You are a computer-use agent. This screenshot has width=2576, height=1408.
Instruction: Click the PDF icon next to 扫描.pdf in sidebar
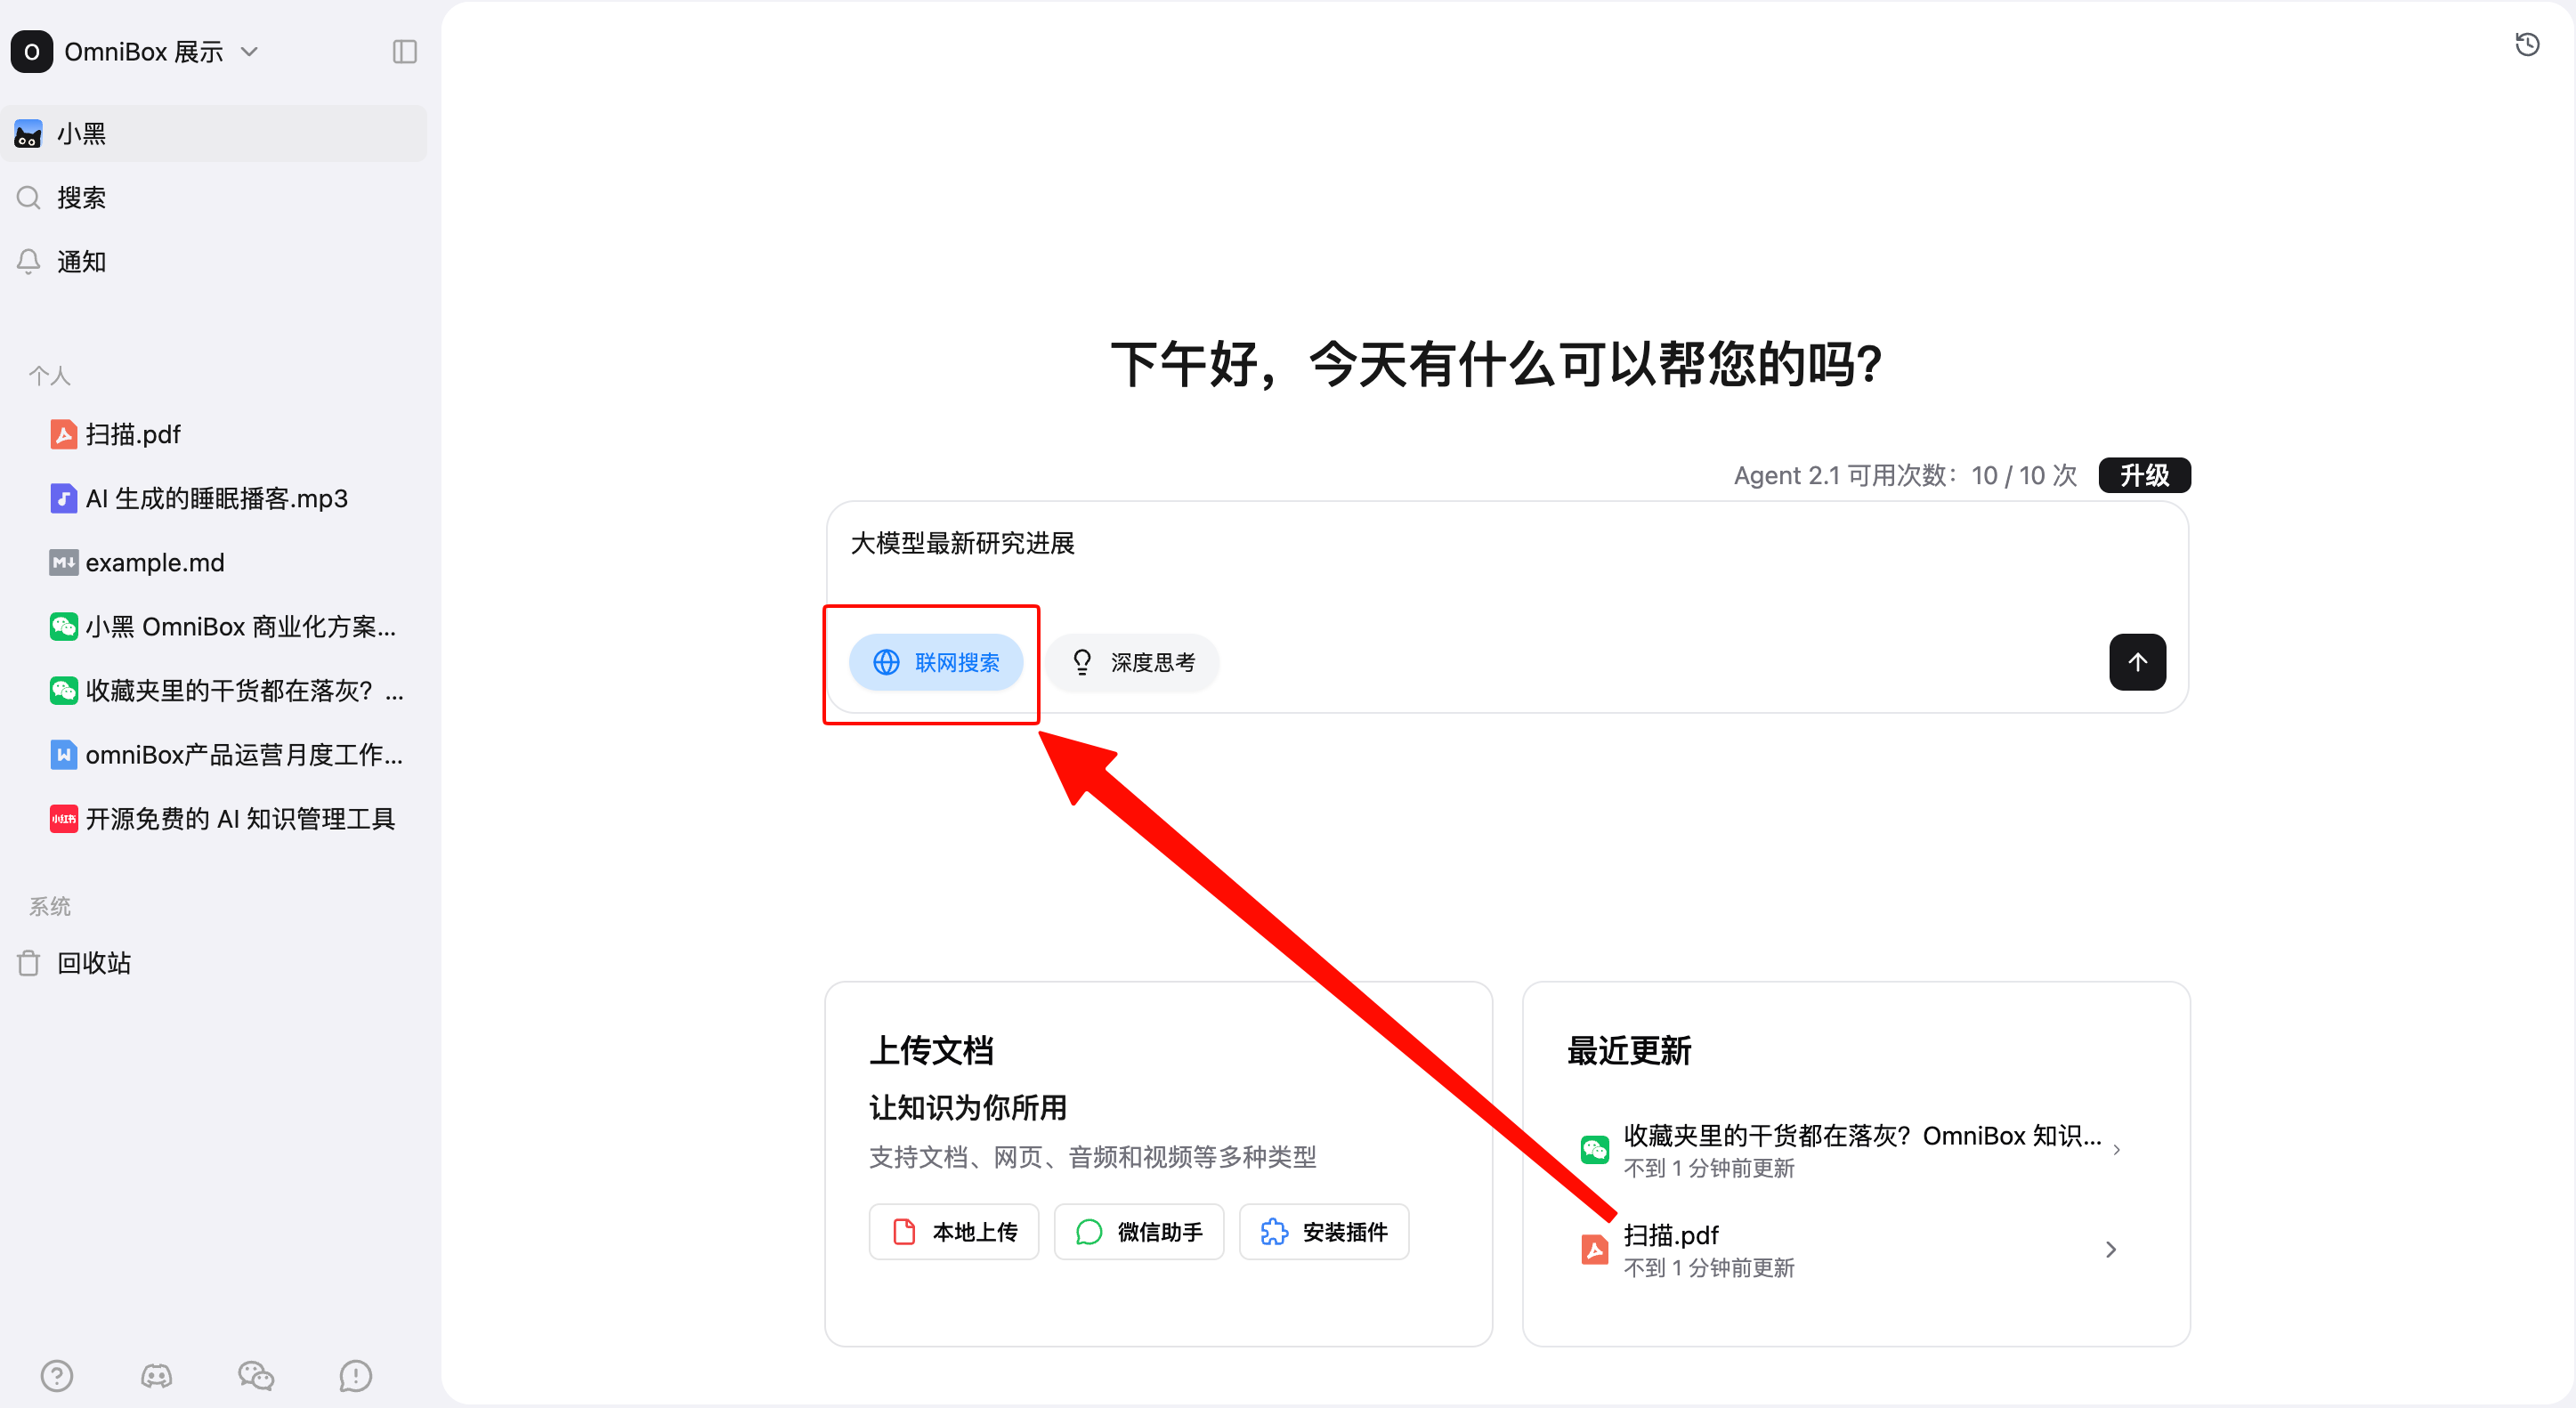point(63,434)
